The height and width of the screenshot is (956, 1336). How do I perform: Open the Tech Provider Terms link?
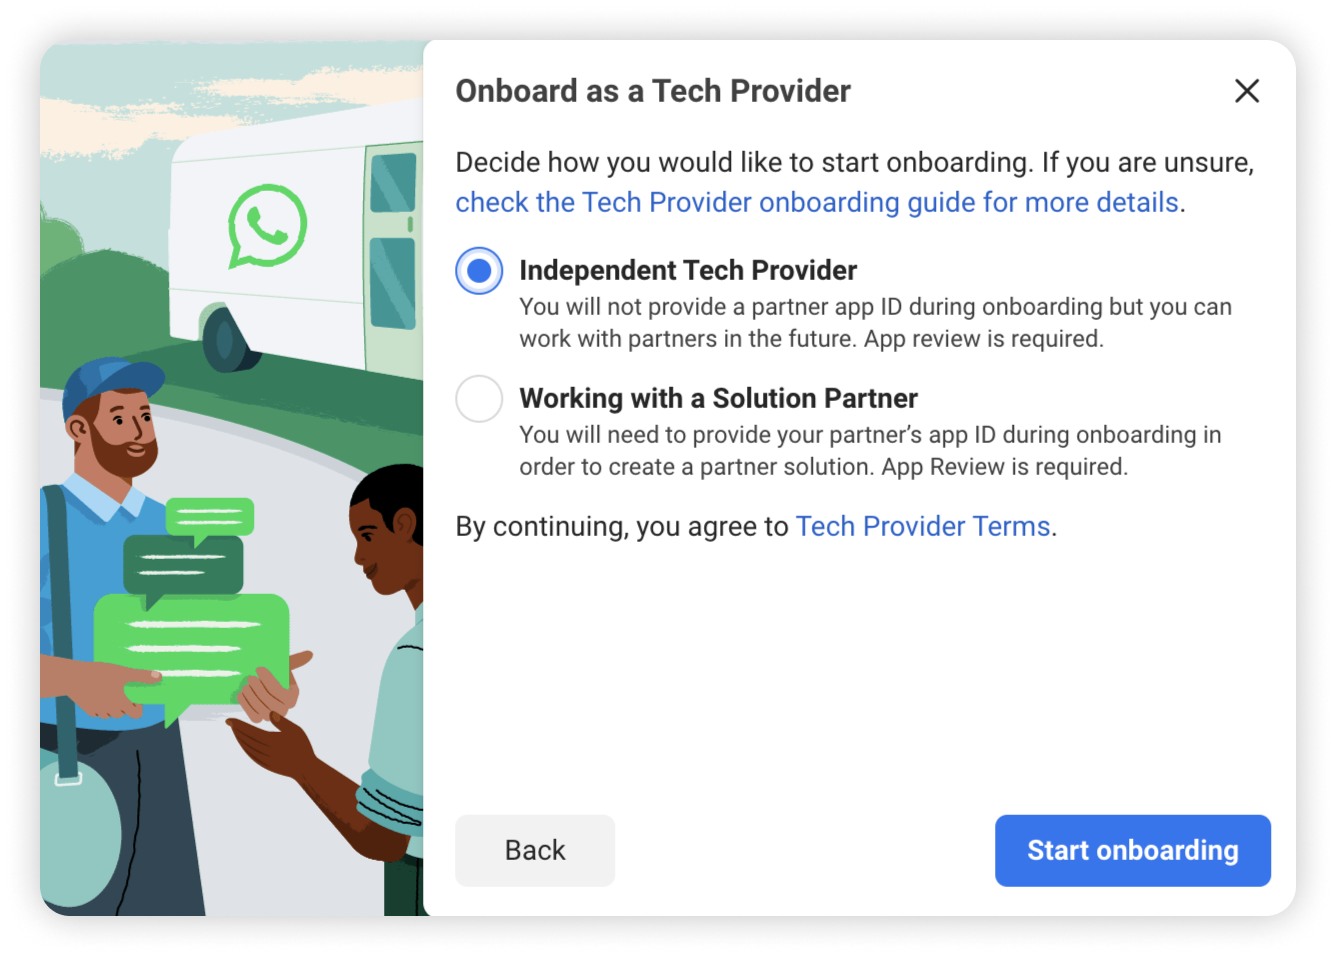point(922,526)
